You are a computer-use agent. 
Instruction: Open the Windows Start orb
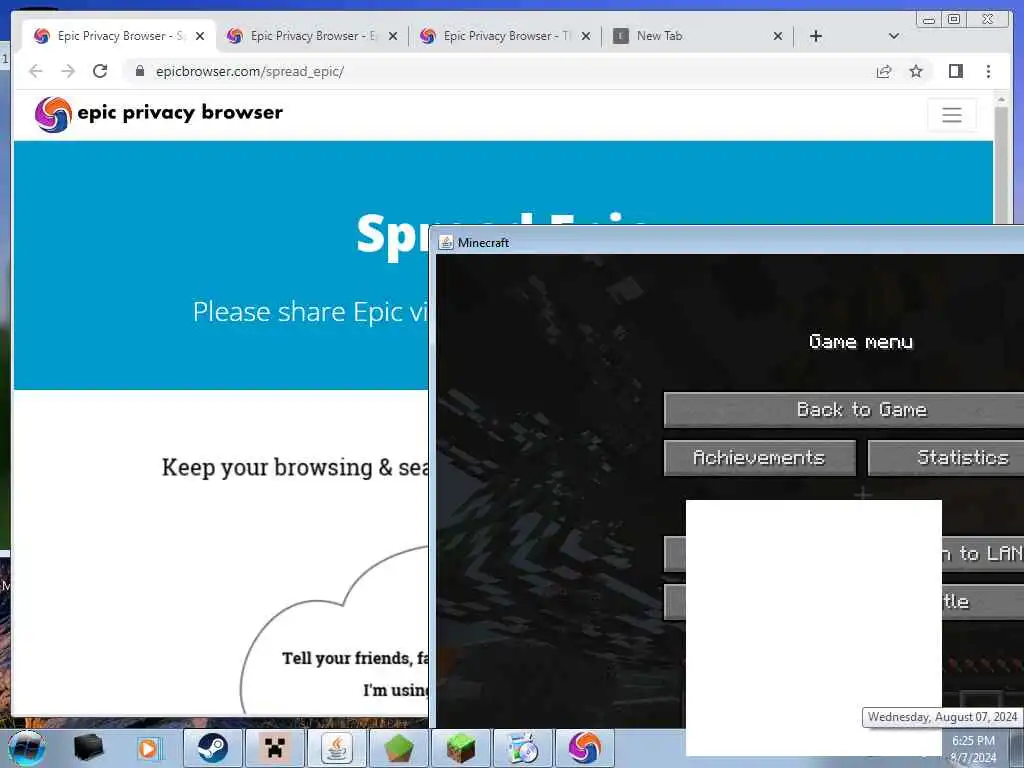[27, 748]
